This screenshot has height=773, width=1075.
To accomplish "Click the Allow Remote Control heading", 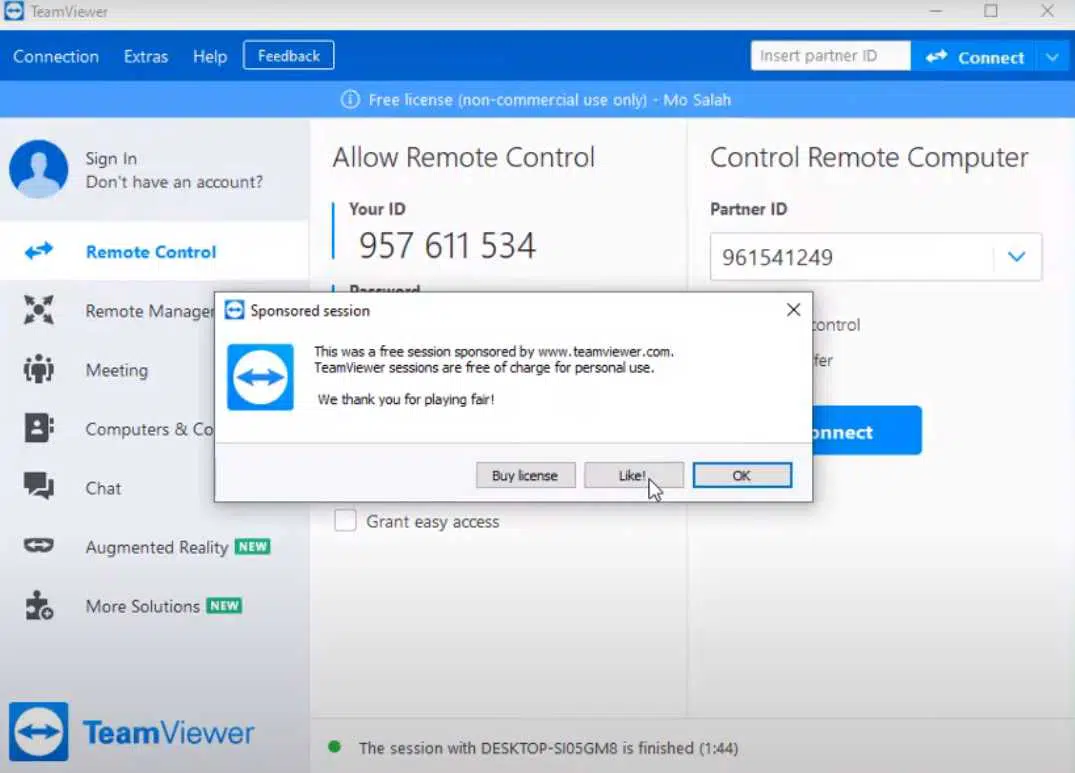I will click(463, 157).
